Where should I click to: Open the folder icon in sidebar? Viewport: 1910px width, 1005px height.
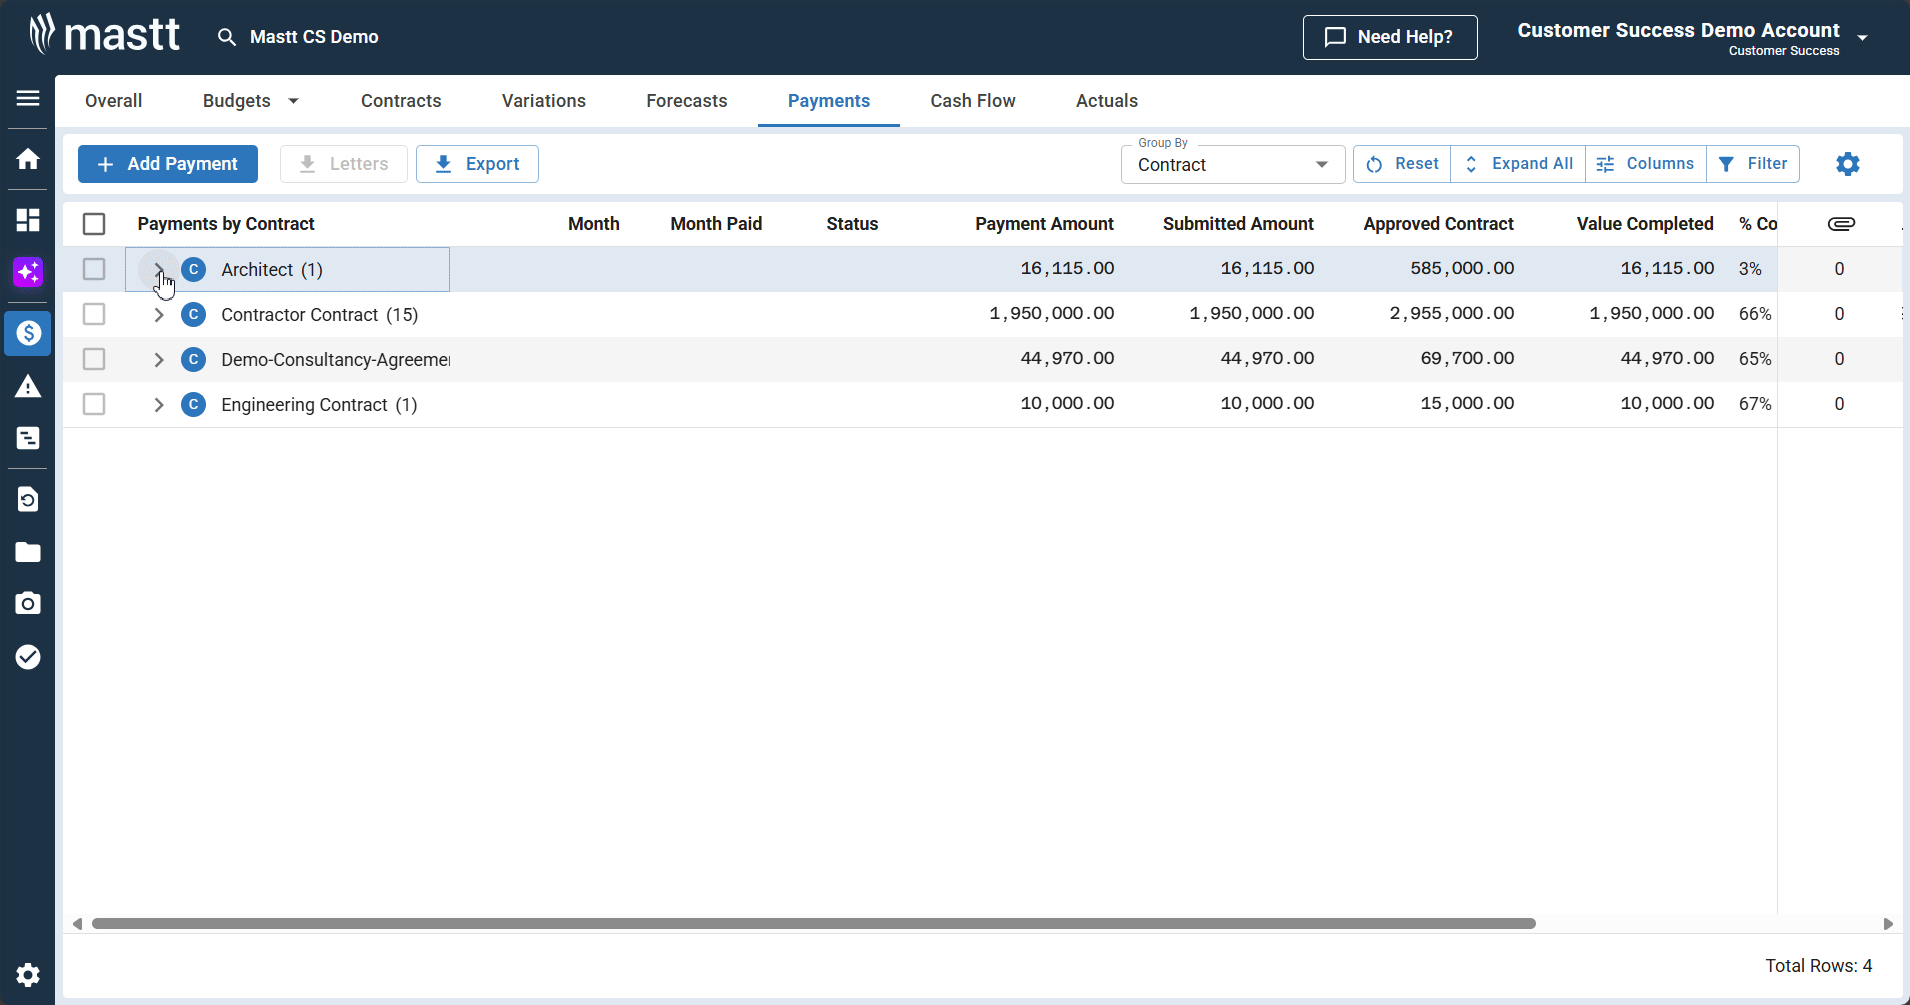click(28, 552)
